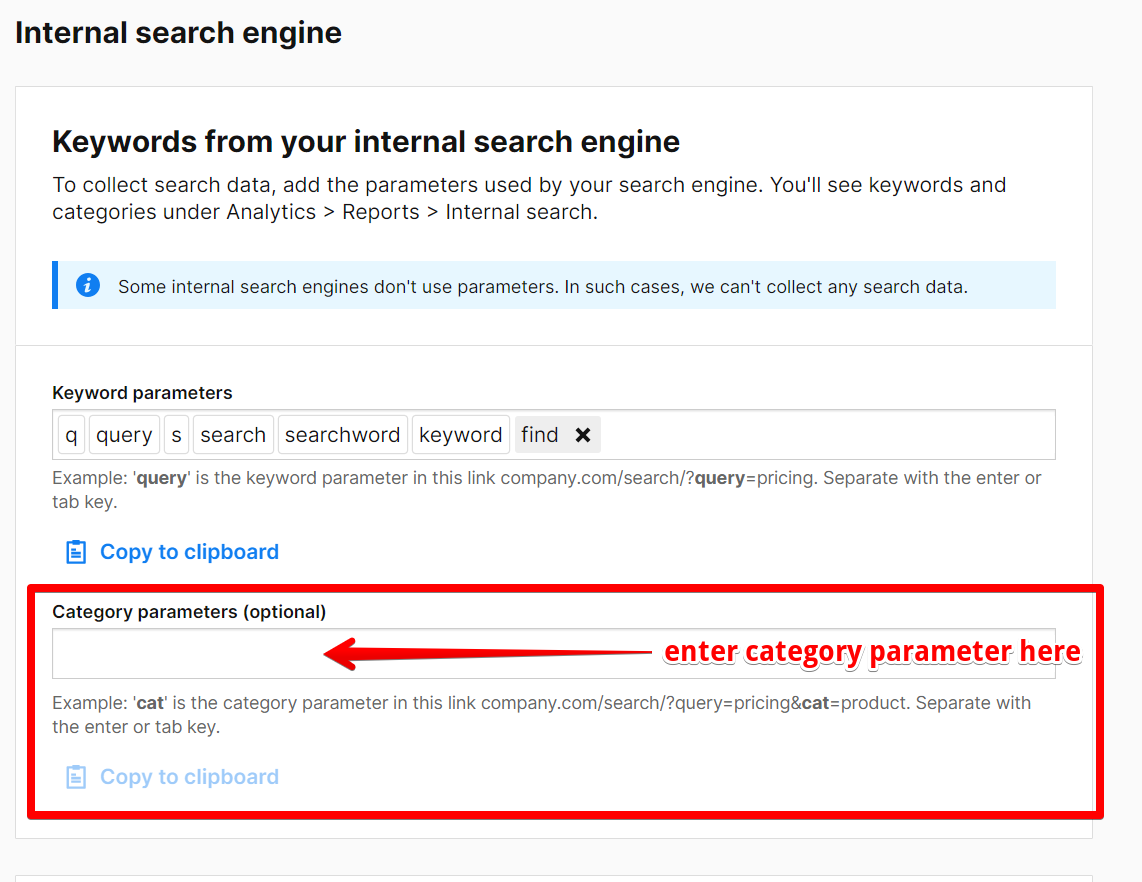1142x882 pixels.
Task: Select the "keyword" keyword parameter tag
Action: [461, 434]
